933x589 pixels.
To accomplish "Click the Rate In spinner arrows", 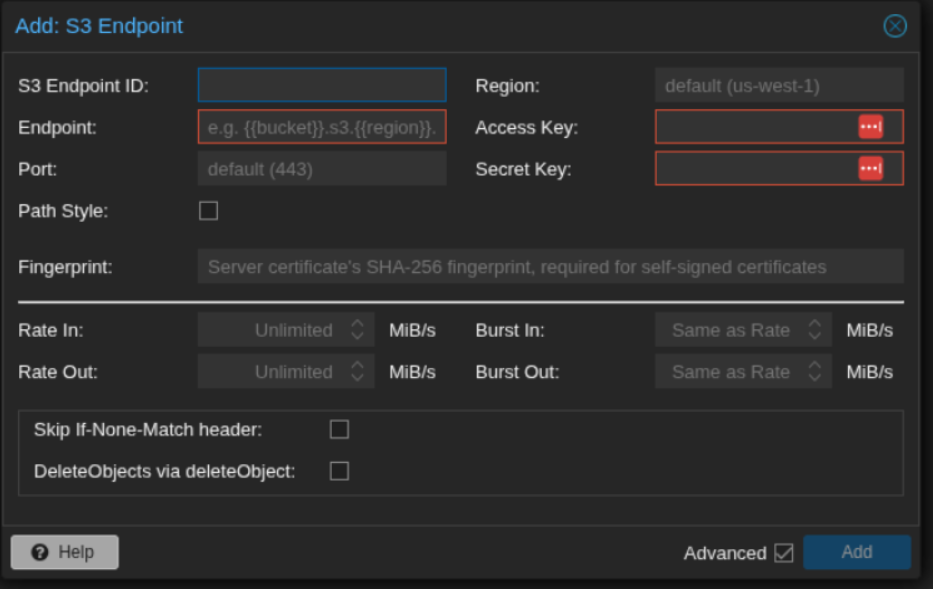I will click(357, 330).
